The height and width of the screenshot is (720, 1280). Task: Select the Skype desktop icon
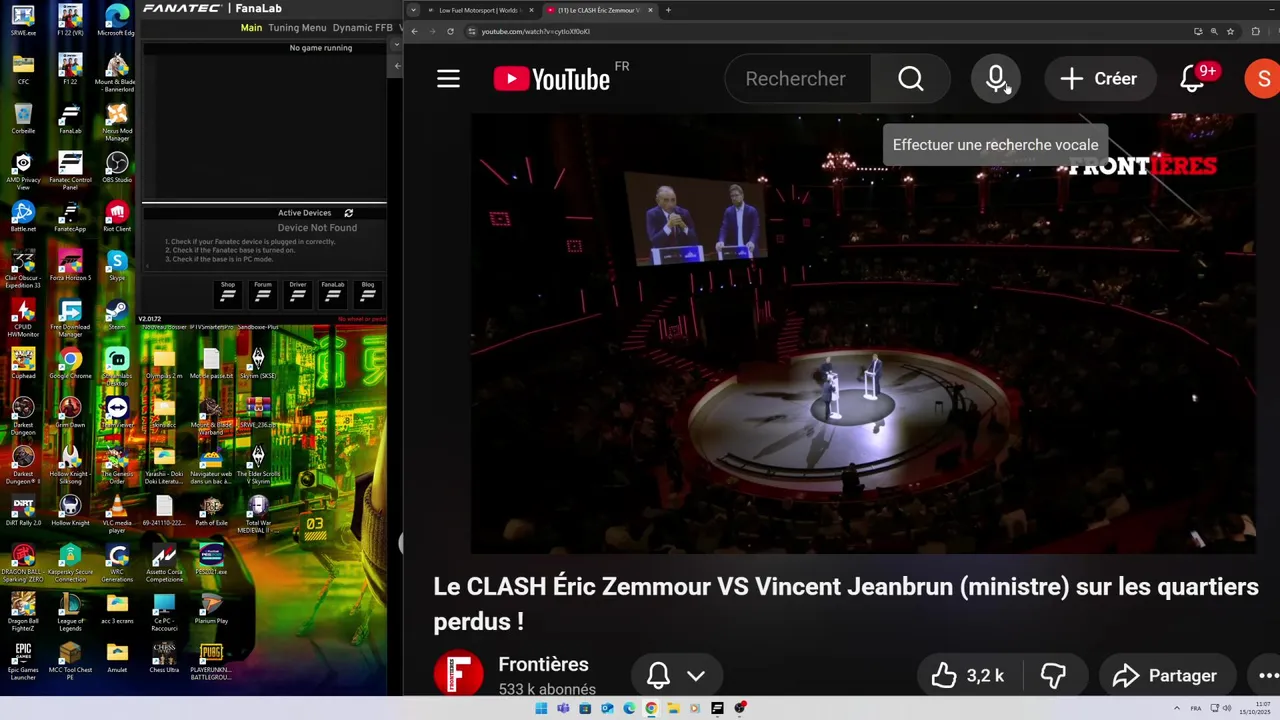(117, 265)
